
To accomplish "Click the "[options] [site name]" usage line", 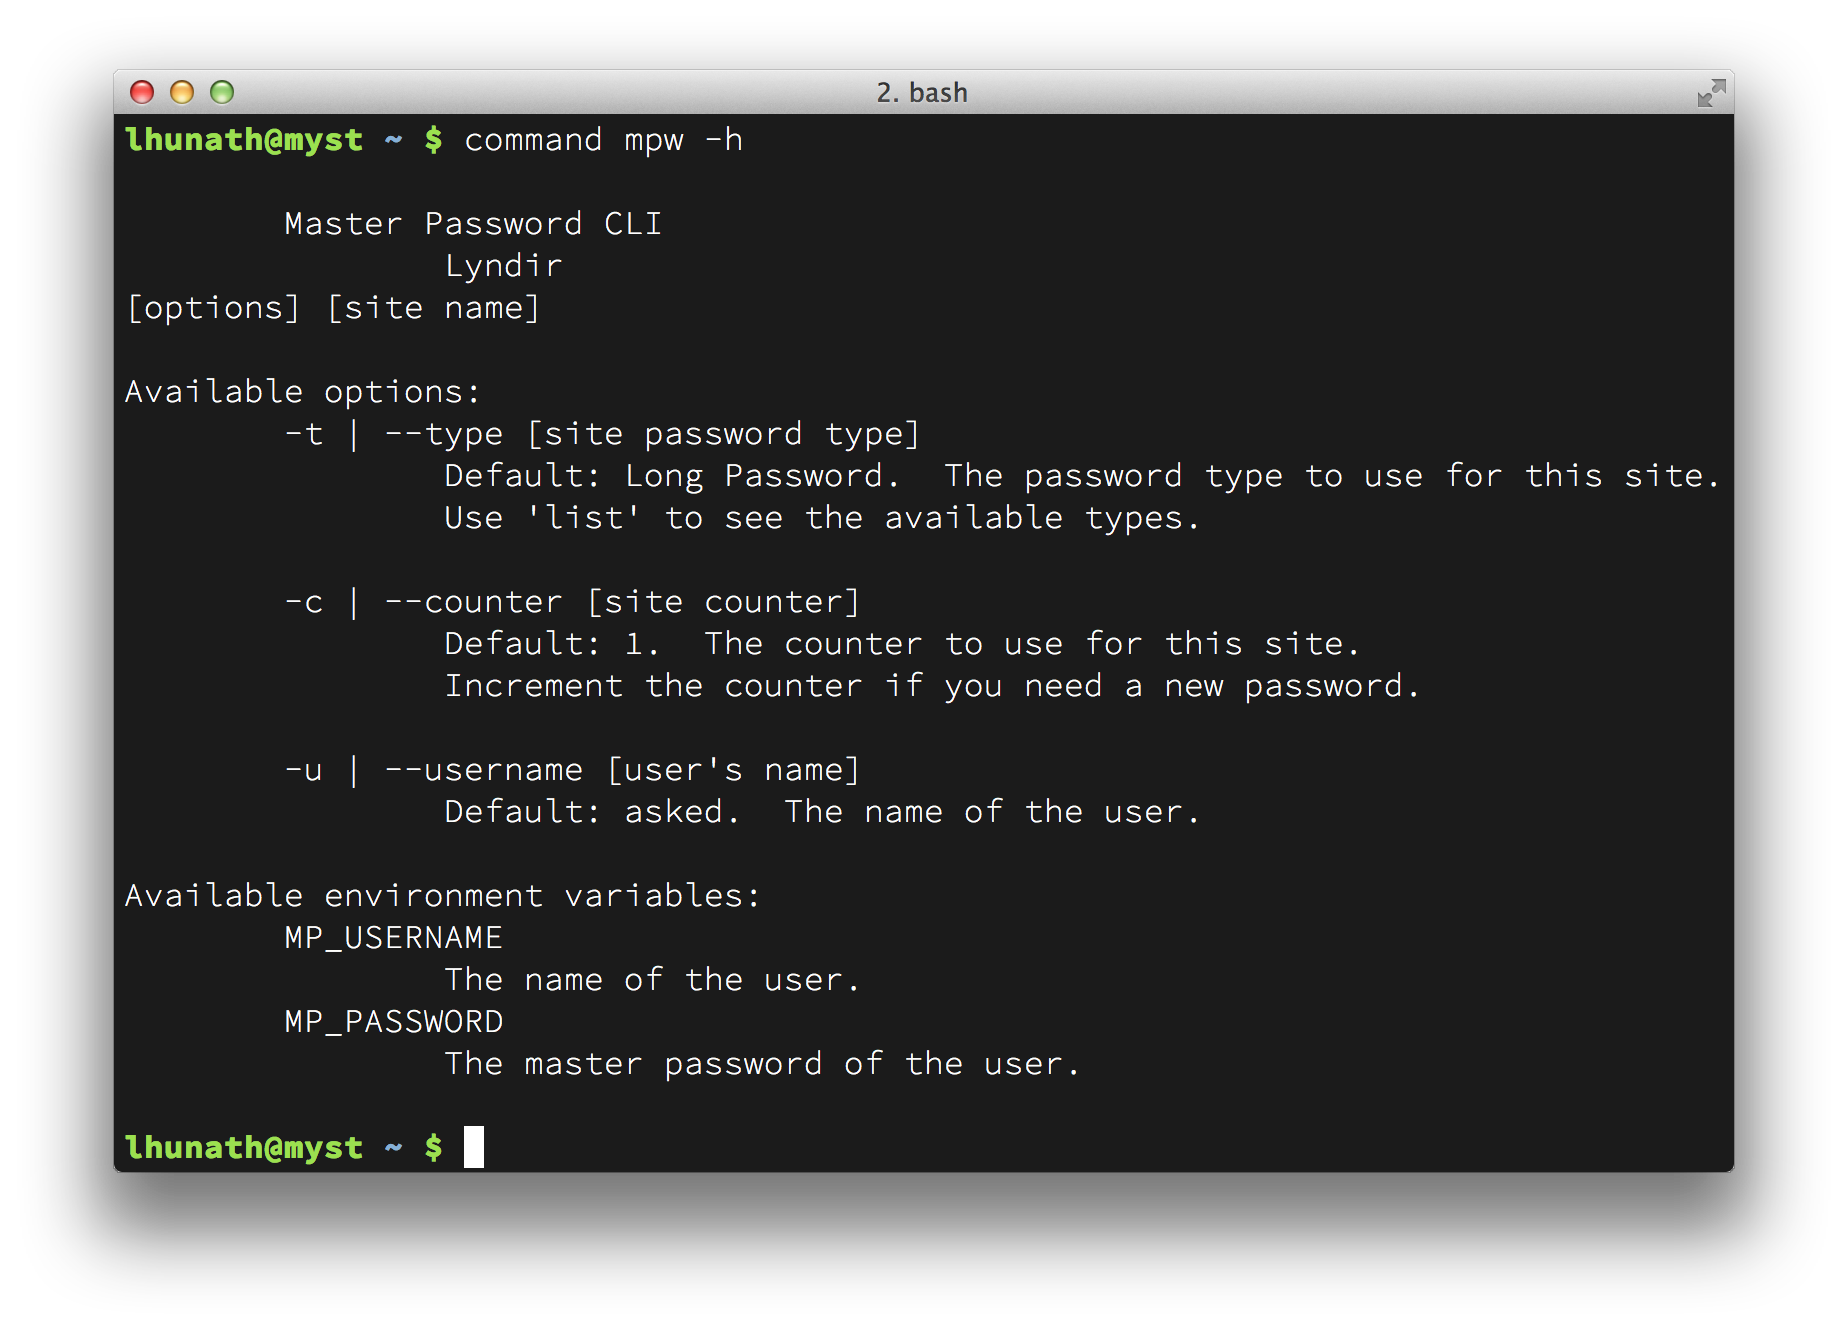I will tap(333, 308).
